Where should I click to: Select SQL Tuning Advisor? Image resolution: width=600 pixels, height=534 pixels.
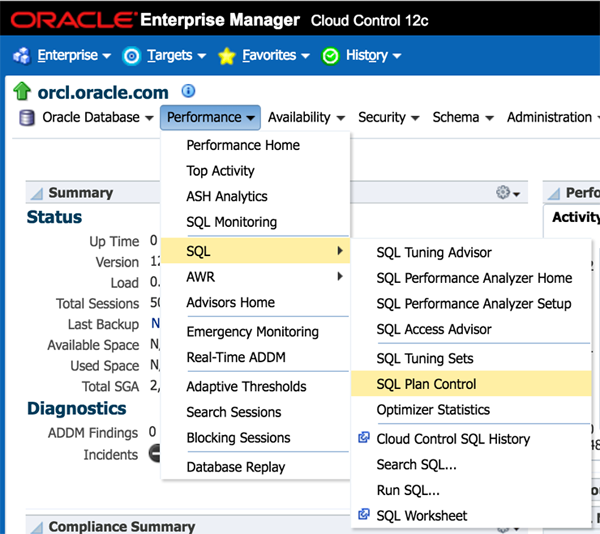point(434,252)
